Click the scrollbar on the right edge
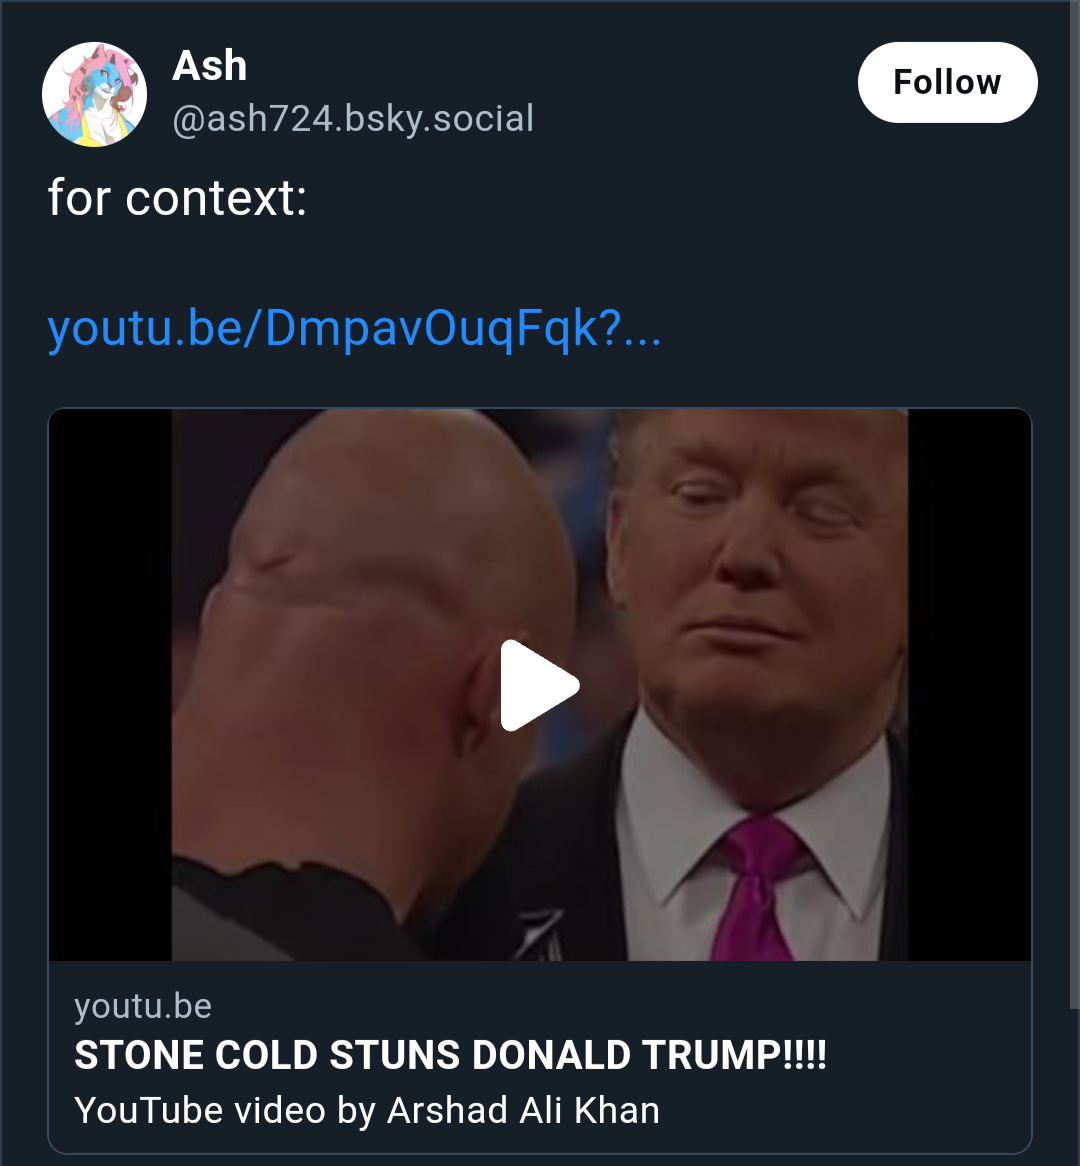Viewport: 1080px width, 1166px height. [x=1075, y=506]
